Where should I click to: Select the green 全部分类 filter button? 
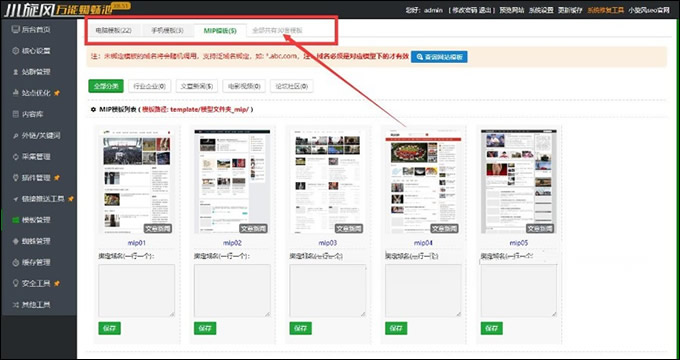106,86
